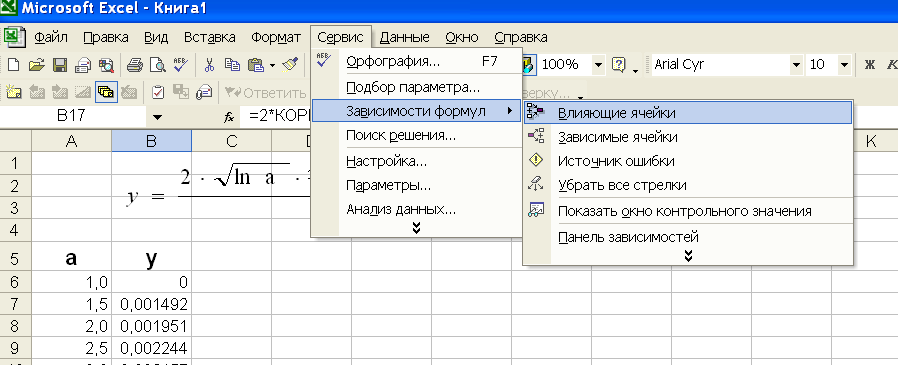Expand full submenu with bottom double chevron

point(688,256)
